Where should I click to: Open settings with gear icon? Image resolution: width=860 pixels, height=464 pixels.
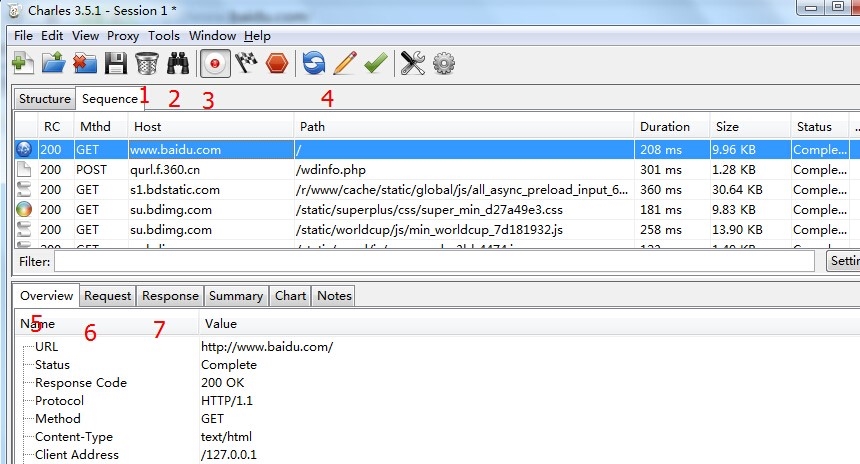click(444, 63)
